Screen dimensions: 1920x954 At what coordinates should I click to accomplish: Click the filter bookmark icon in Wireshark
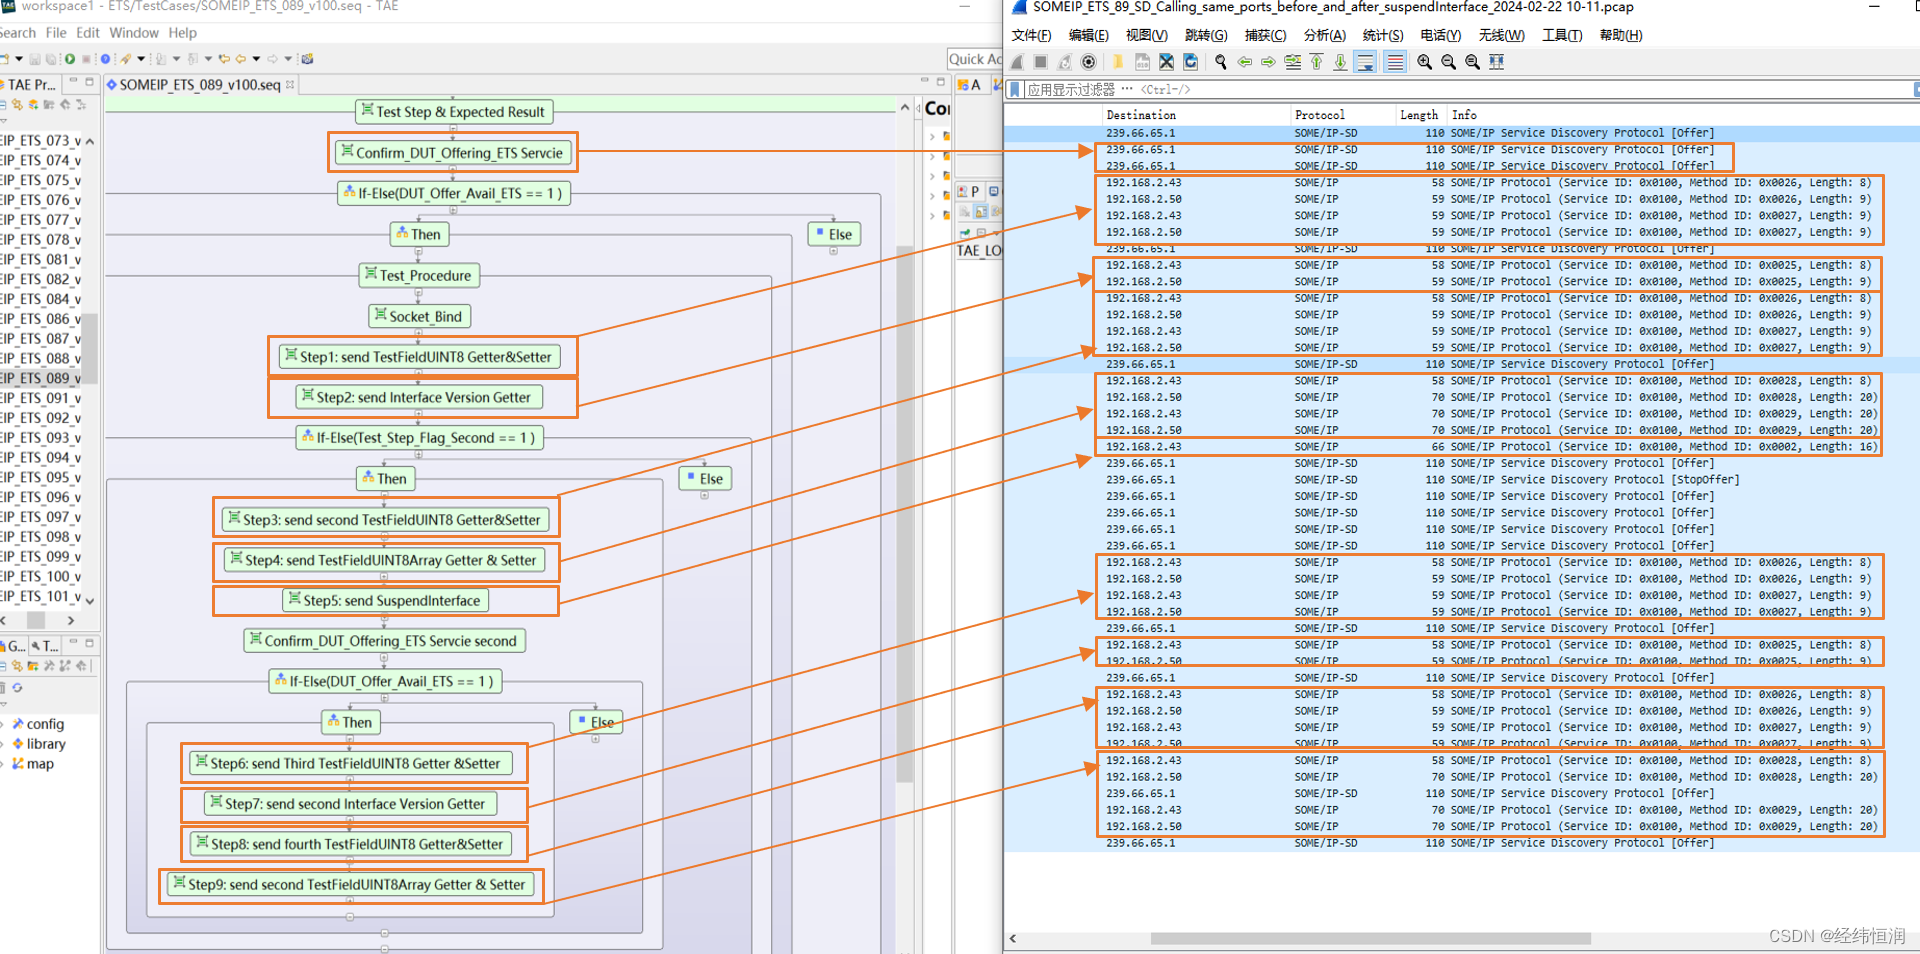pos(1014,89)
